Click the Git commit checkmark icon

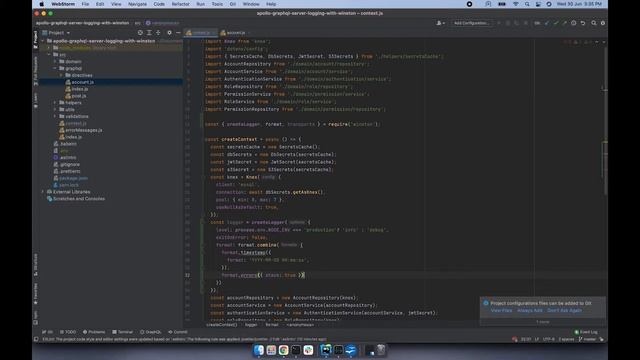pos(556,23)
